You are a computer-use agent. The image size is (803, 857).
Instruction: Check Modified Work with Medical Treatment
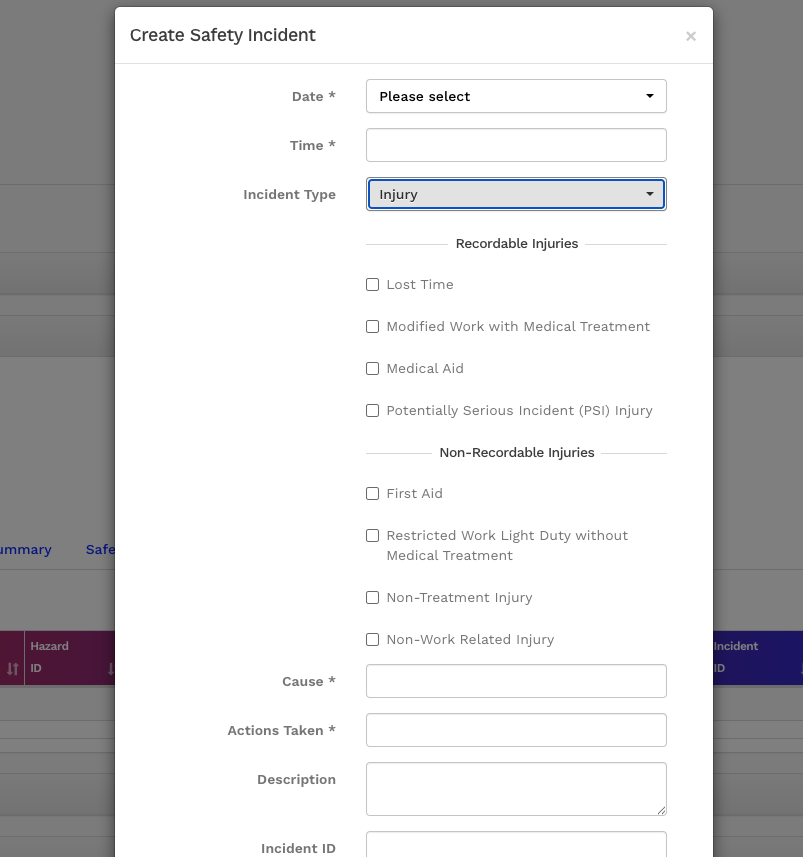click(x=372, y=326)
